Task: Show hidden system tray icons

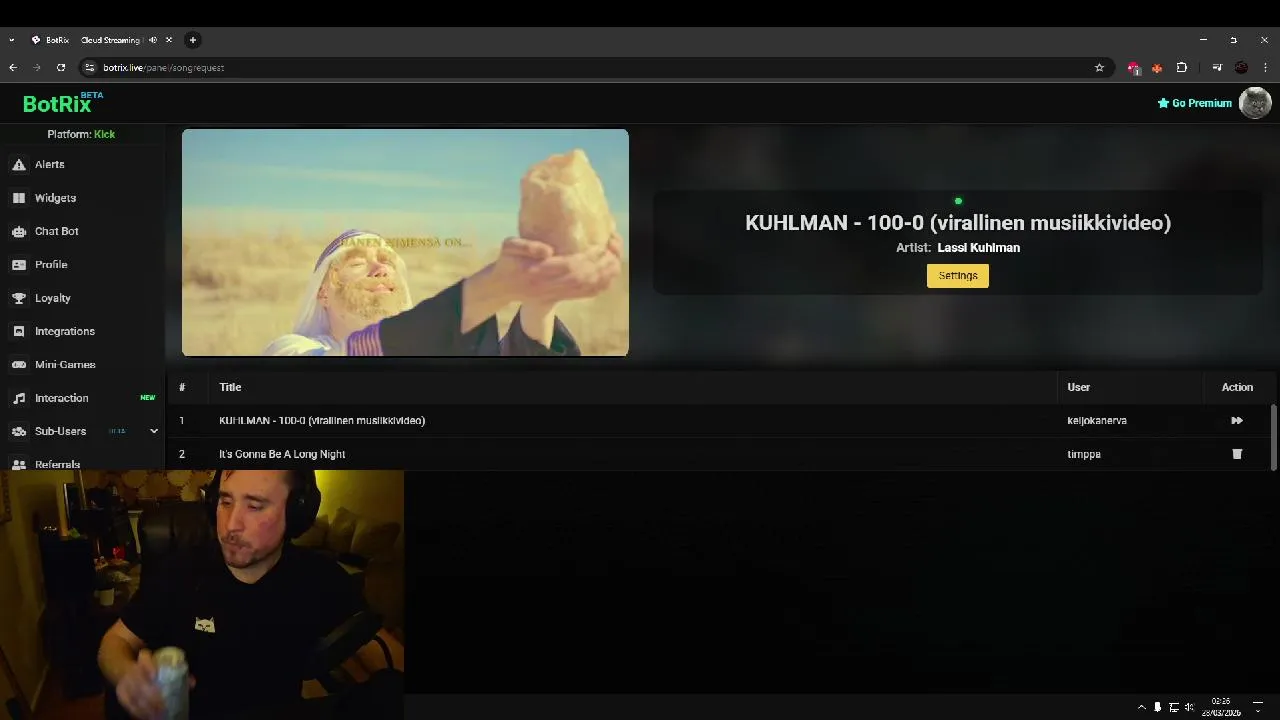Action: pyautogui.click(x=1141, y=707)
